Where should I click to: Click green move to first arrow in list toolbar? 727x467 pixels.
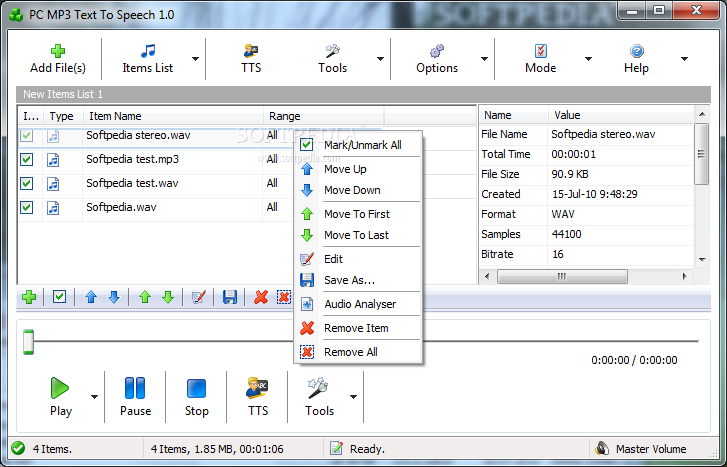[x=145, y=297]
